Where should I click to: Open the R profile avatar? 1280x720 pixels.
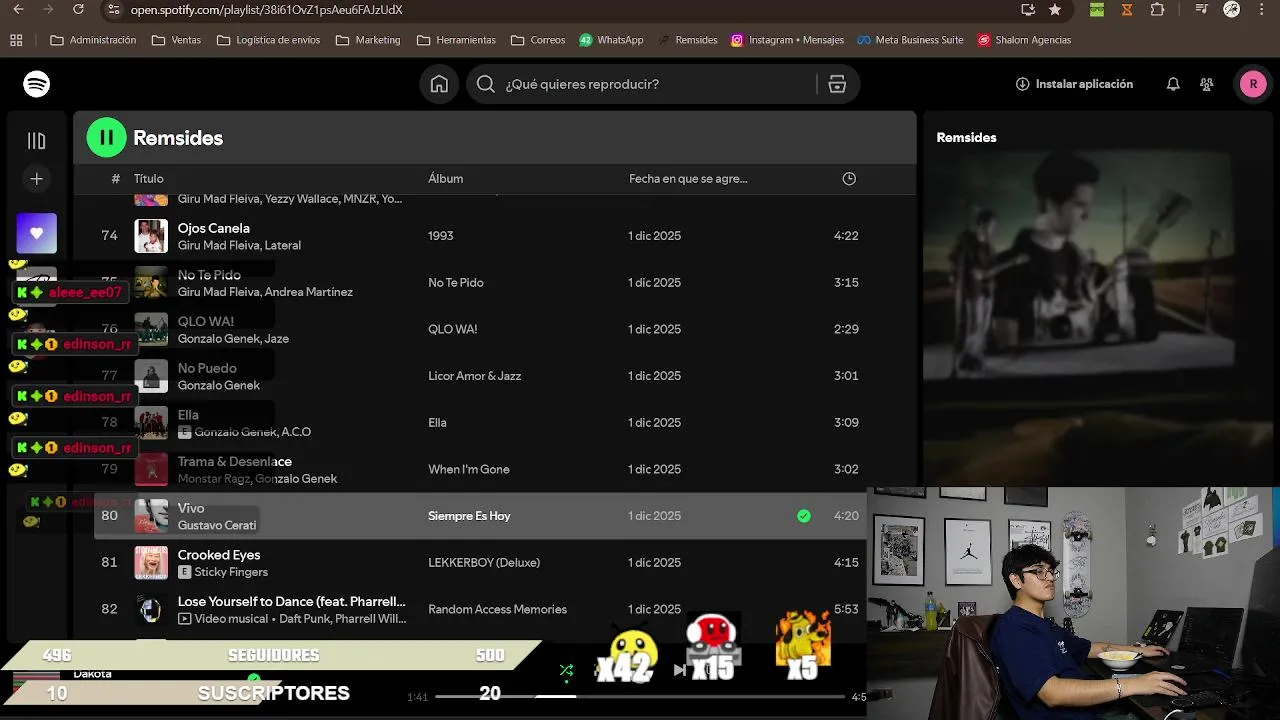click(1253, 84)
